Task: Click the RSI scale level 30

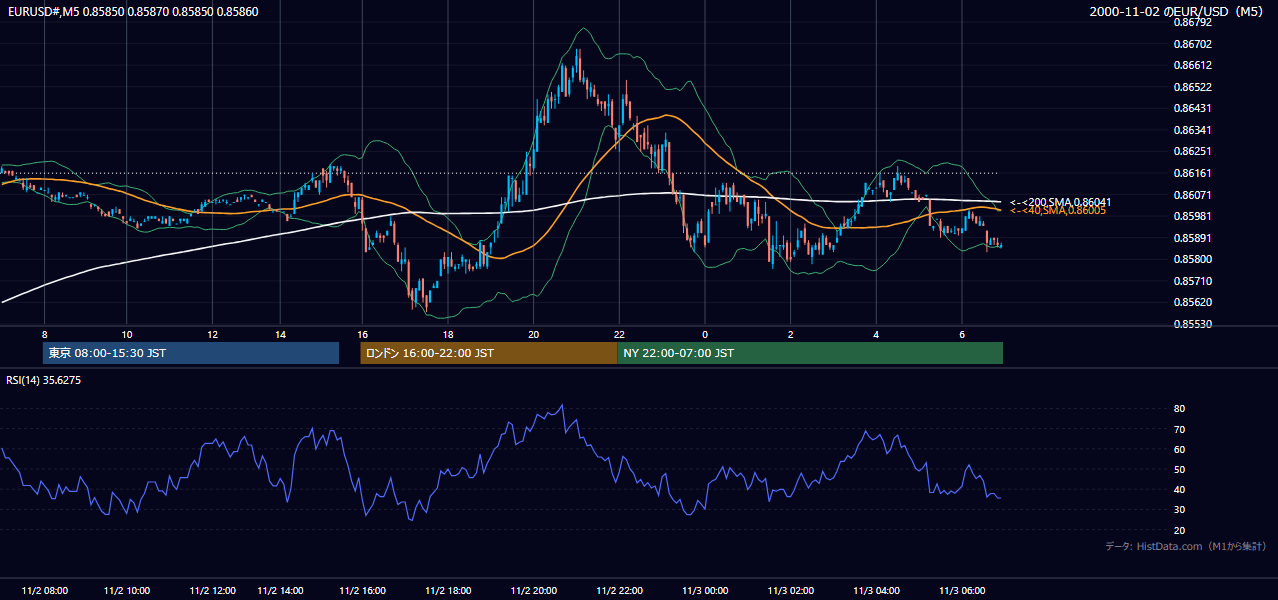Action: point(1179,510)
